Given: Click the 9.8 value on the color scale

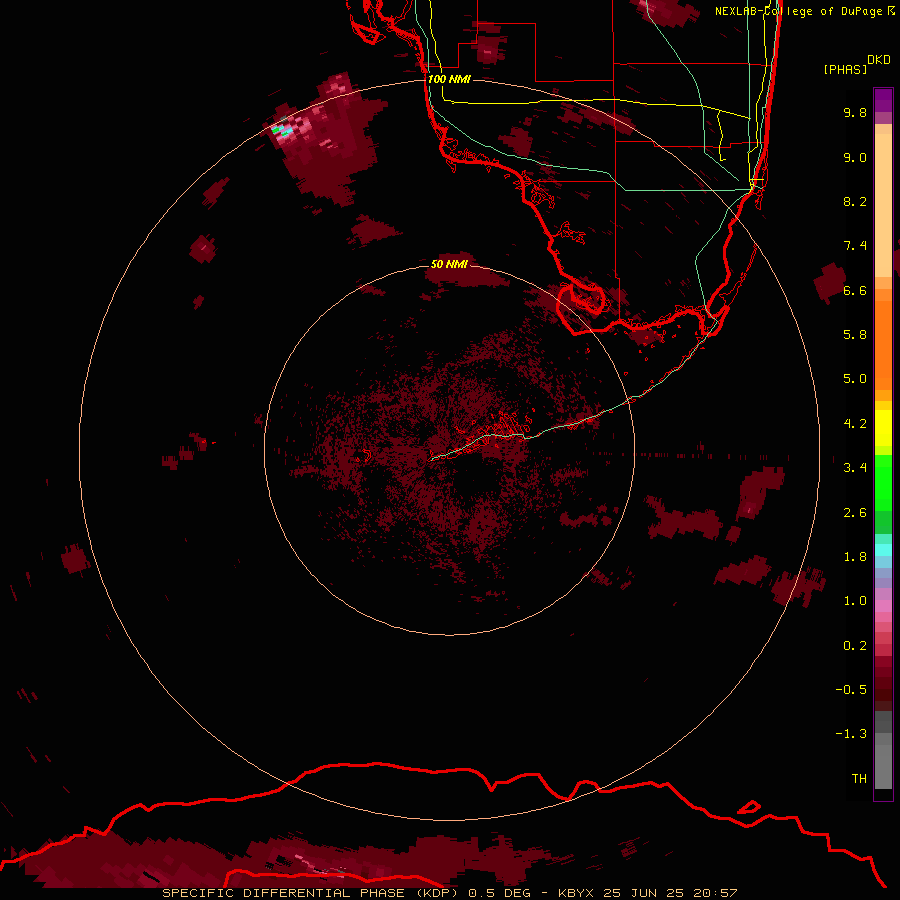Looking at the screenshot, I should [x=855, y=112].
